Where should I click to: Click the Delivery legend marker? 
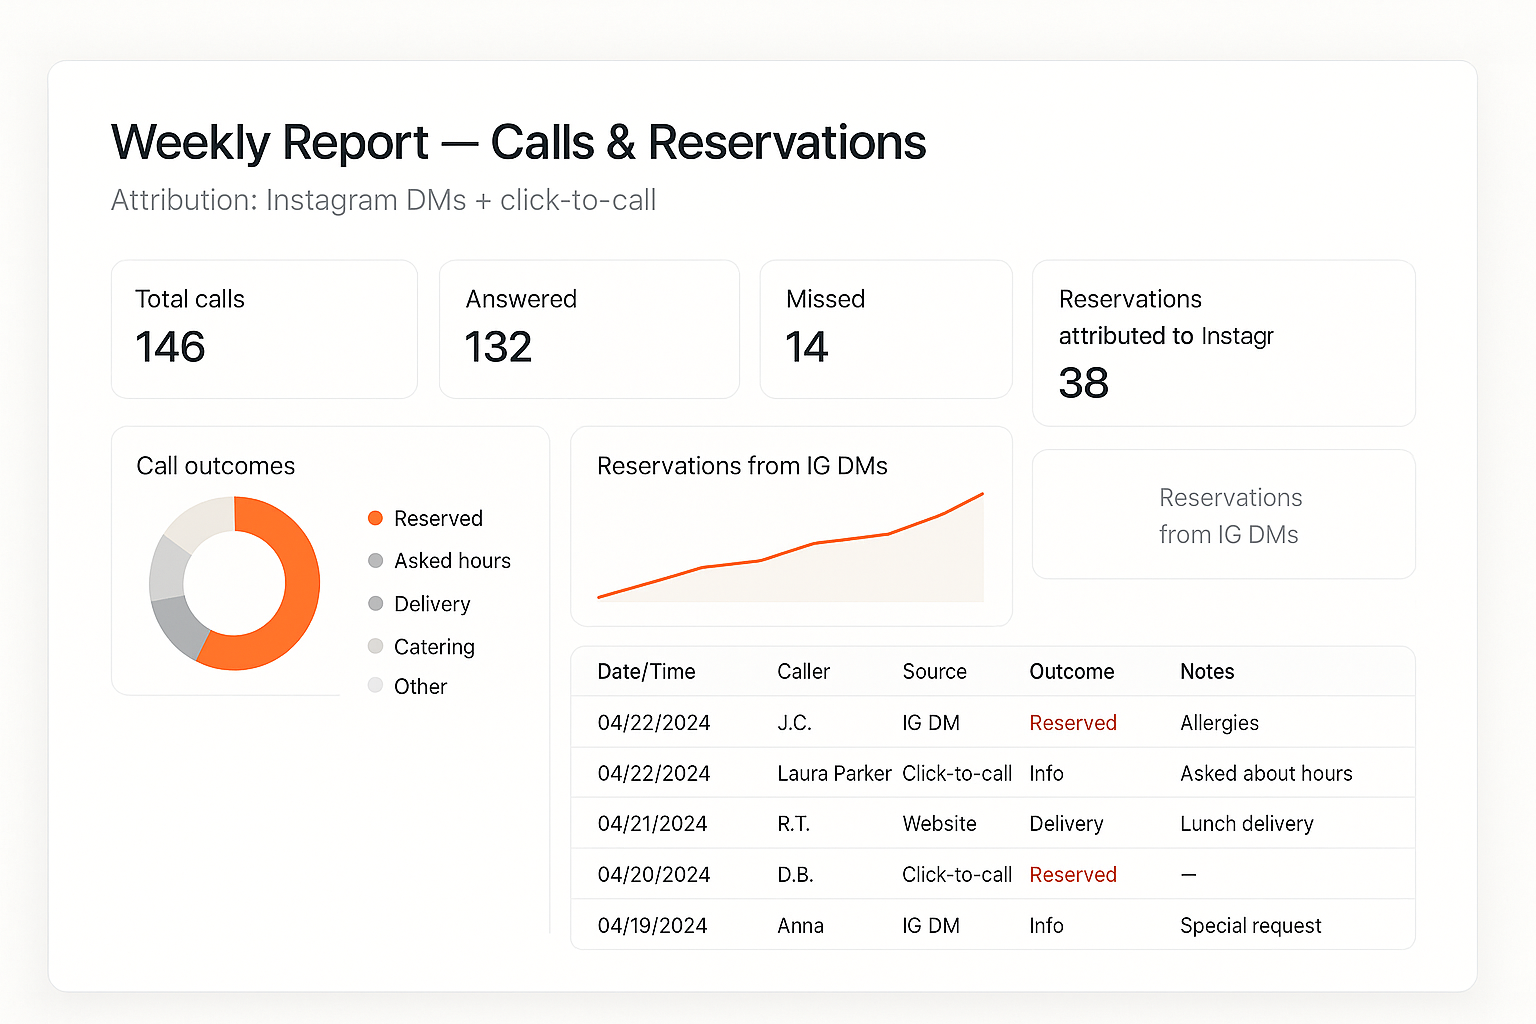[x=376, y=603]
